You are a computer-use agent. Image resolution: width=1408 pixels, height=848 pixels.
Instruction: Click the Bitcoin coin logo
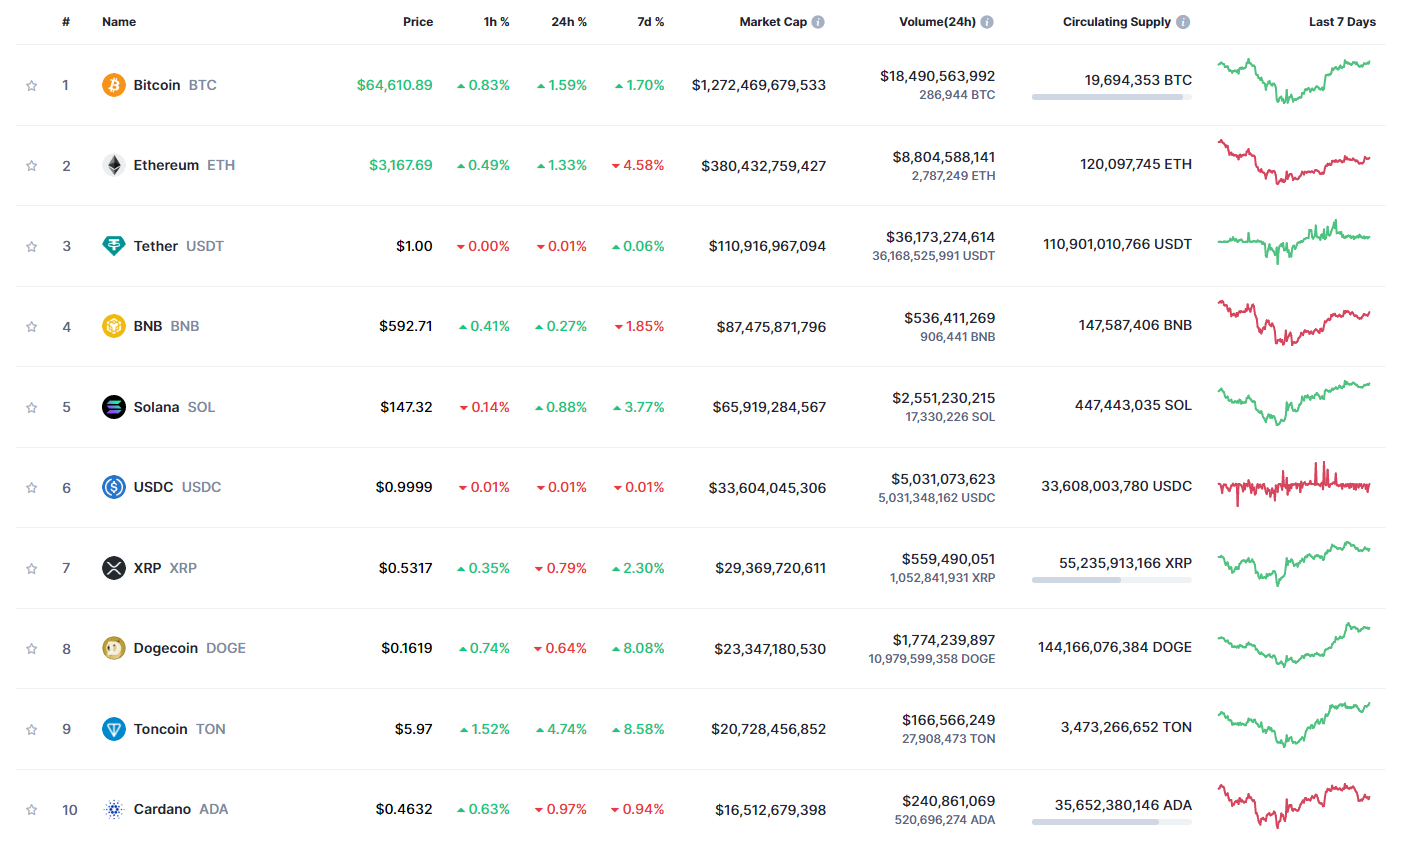pos(114,85)
